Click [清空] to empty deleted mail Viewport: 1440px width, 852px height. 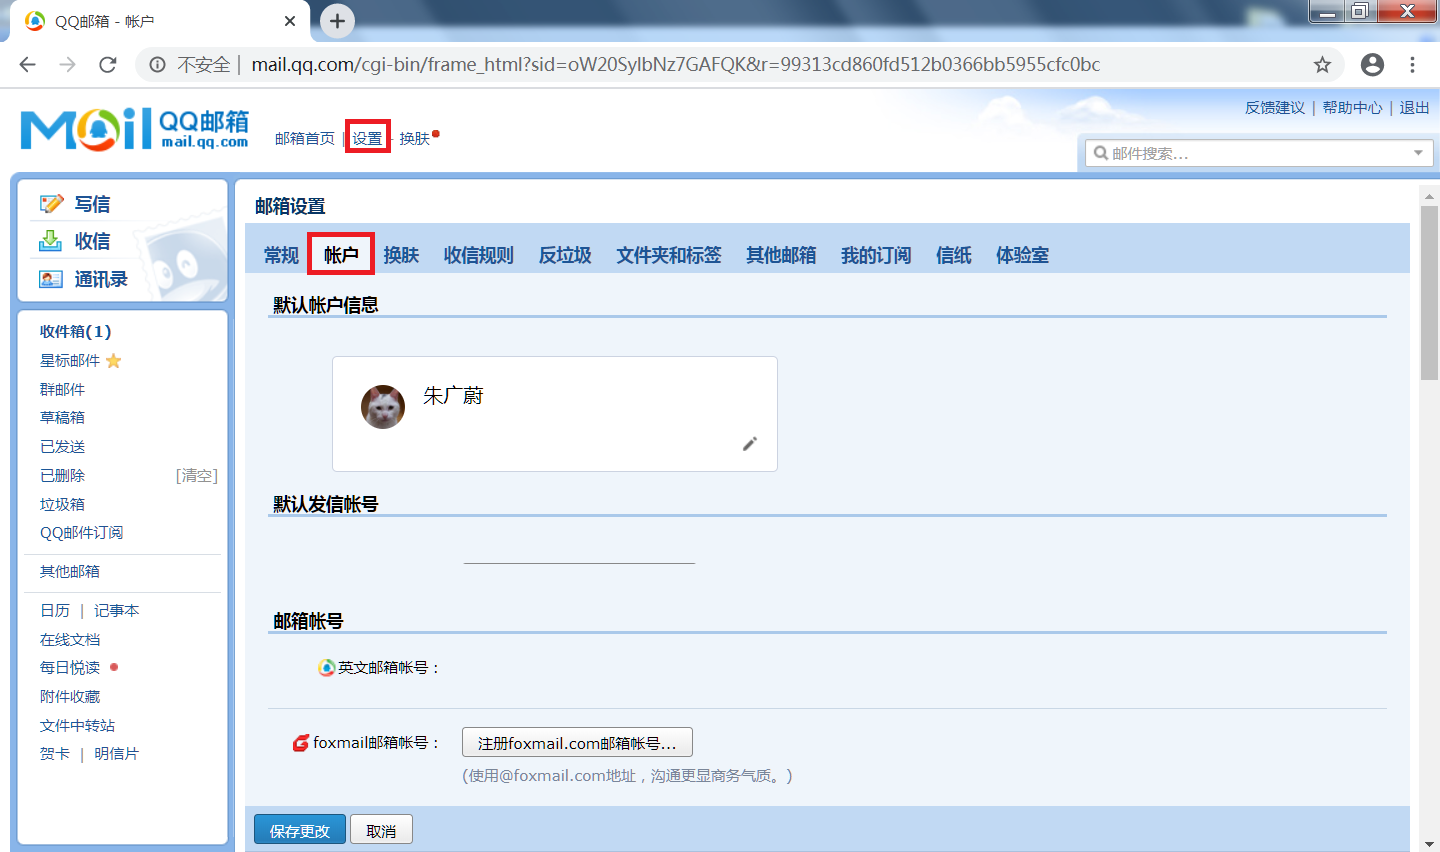point(197,475)
